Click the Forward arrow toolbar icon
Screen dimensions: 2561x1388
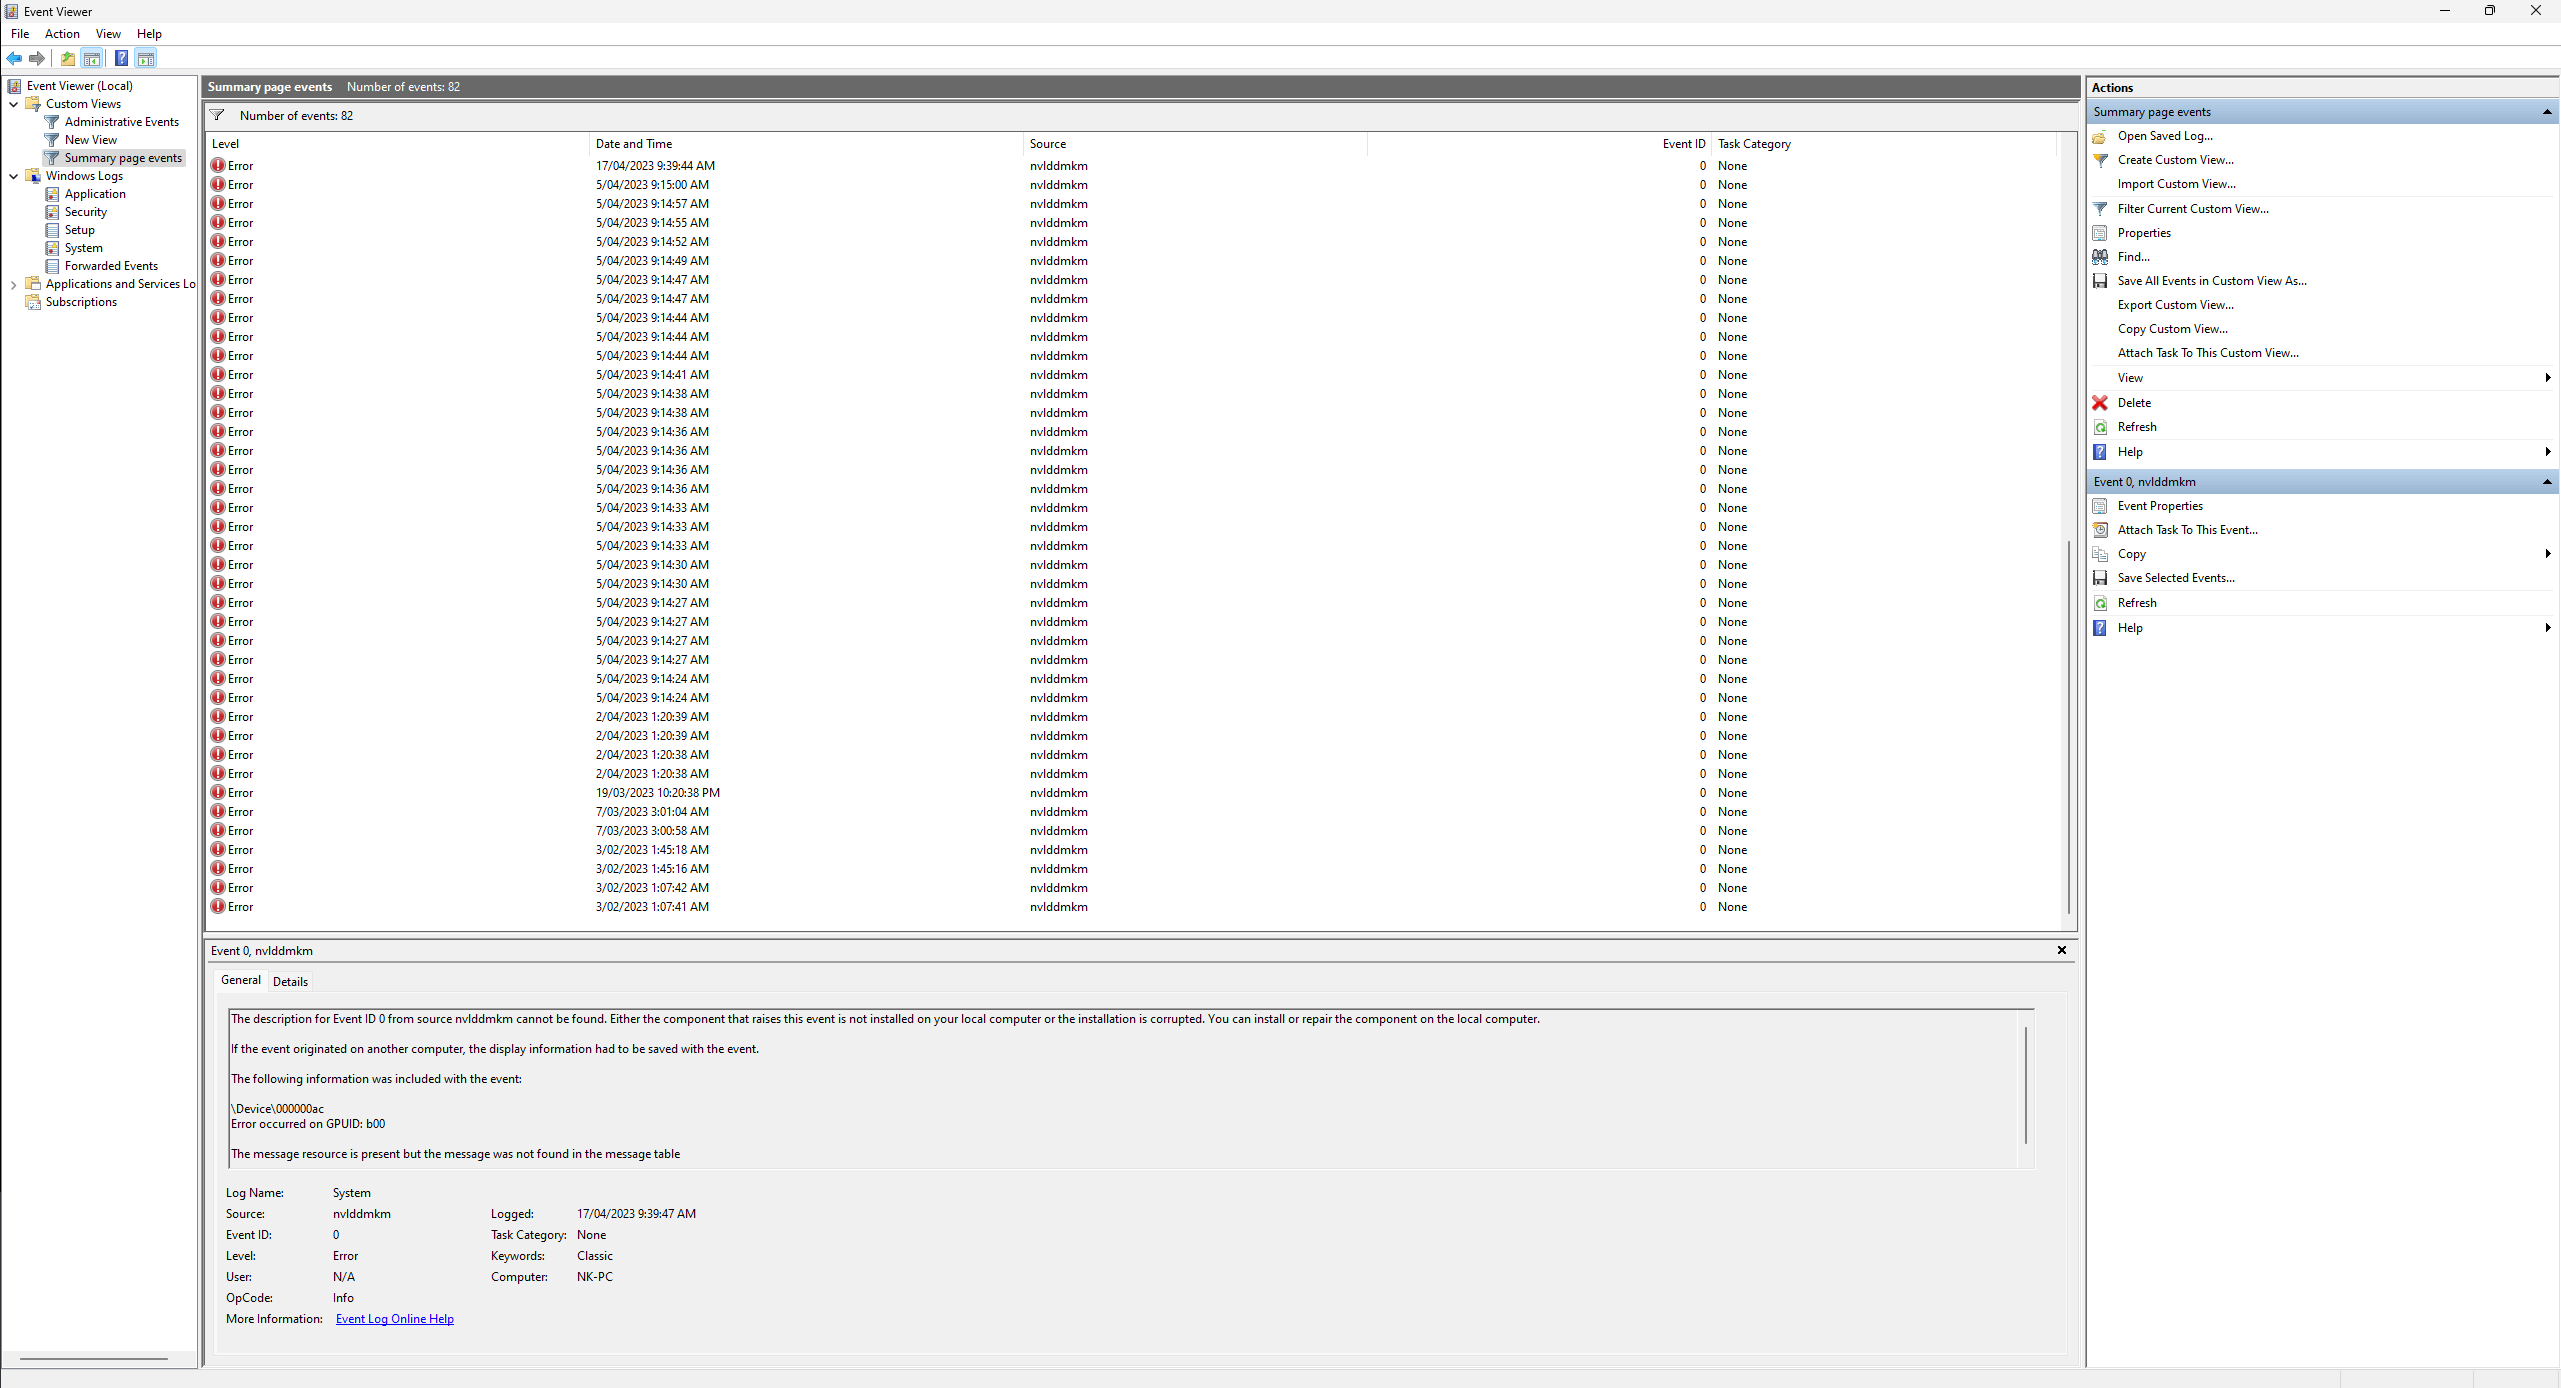pos(37,58)
